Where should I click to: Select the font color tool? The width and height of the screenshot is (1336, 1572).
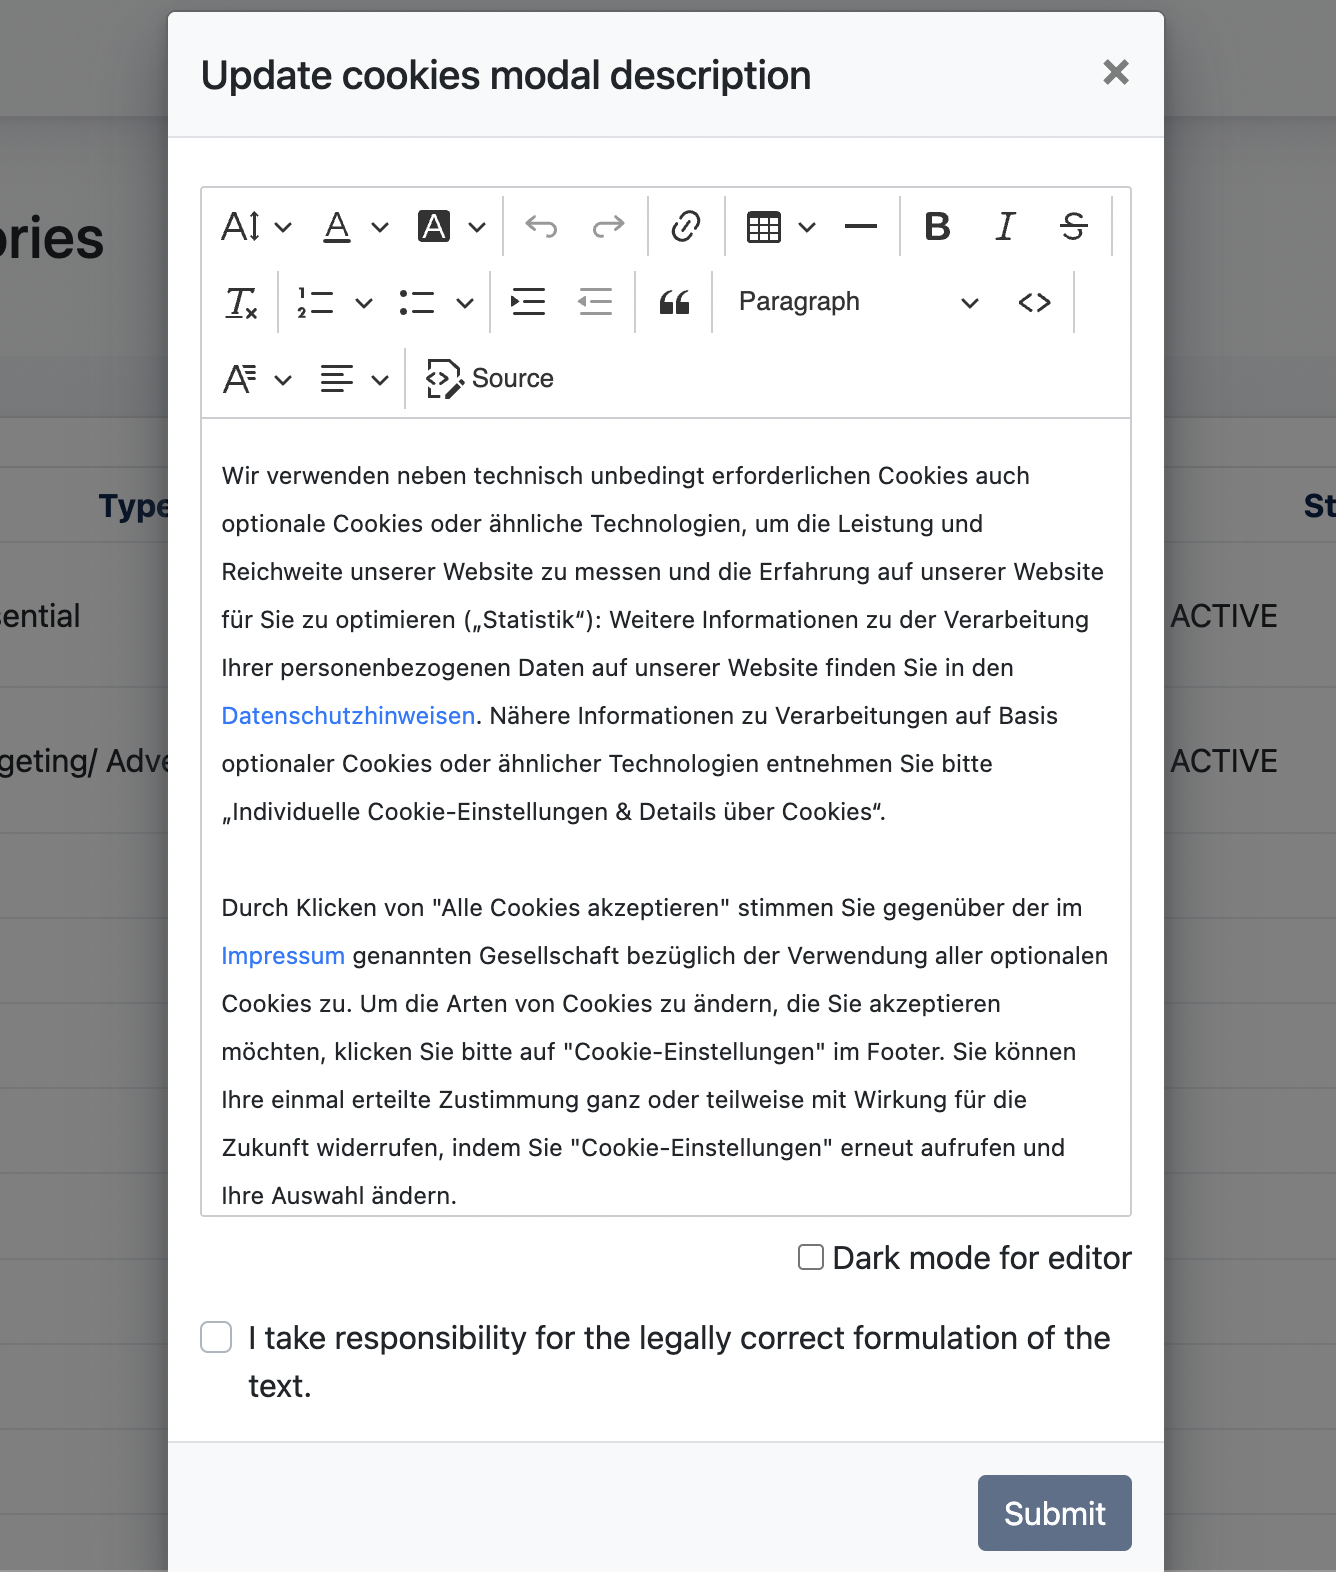pyautogui.click(x=338, y=227)
